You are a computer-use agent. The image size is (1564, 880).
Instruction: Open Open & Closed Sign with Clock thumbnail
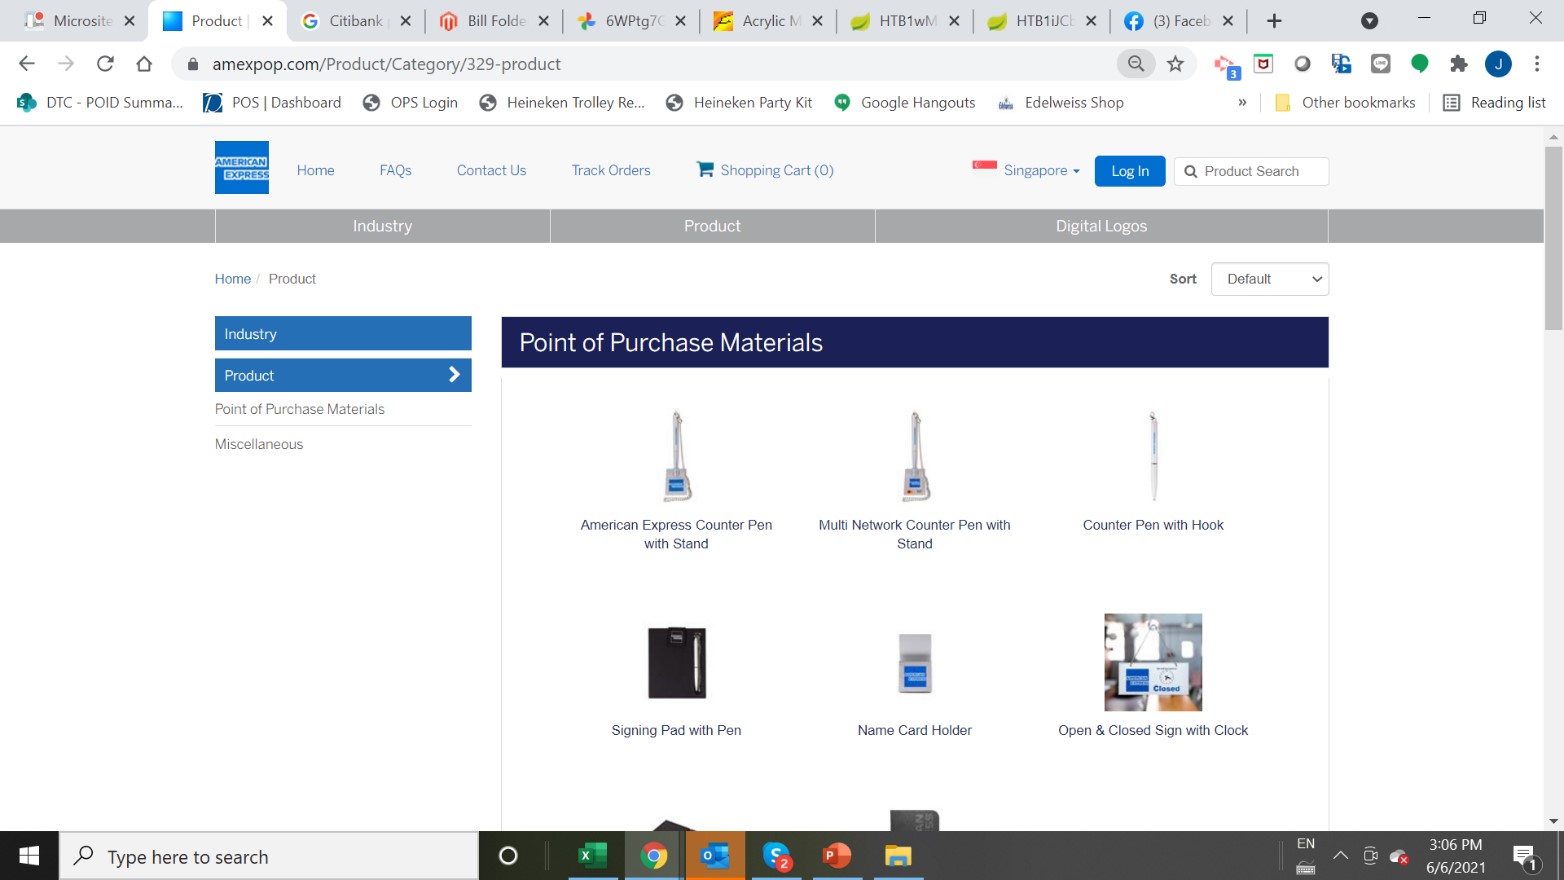1153,662
